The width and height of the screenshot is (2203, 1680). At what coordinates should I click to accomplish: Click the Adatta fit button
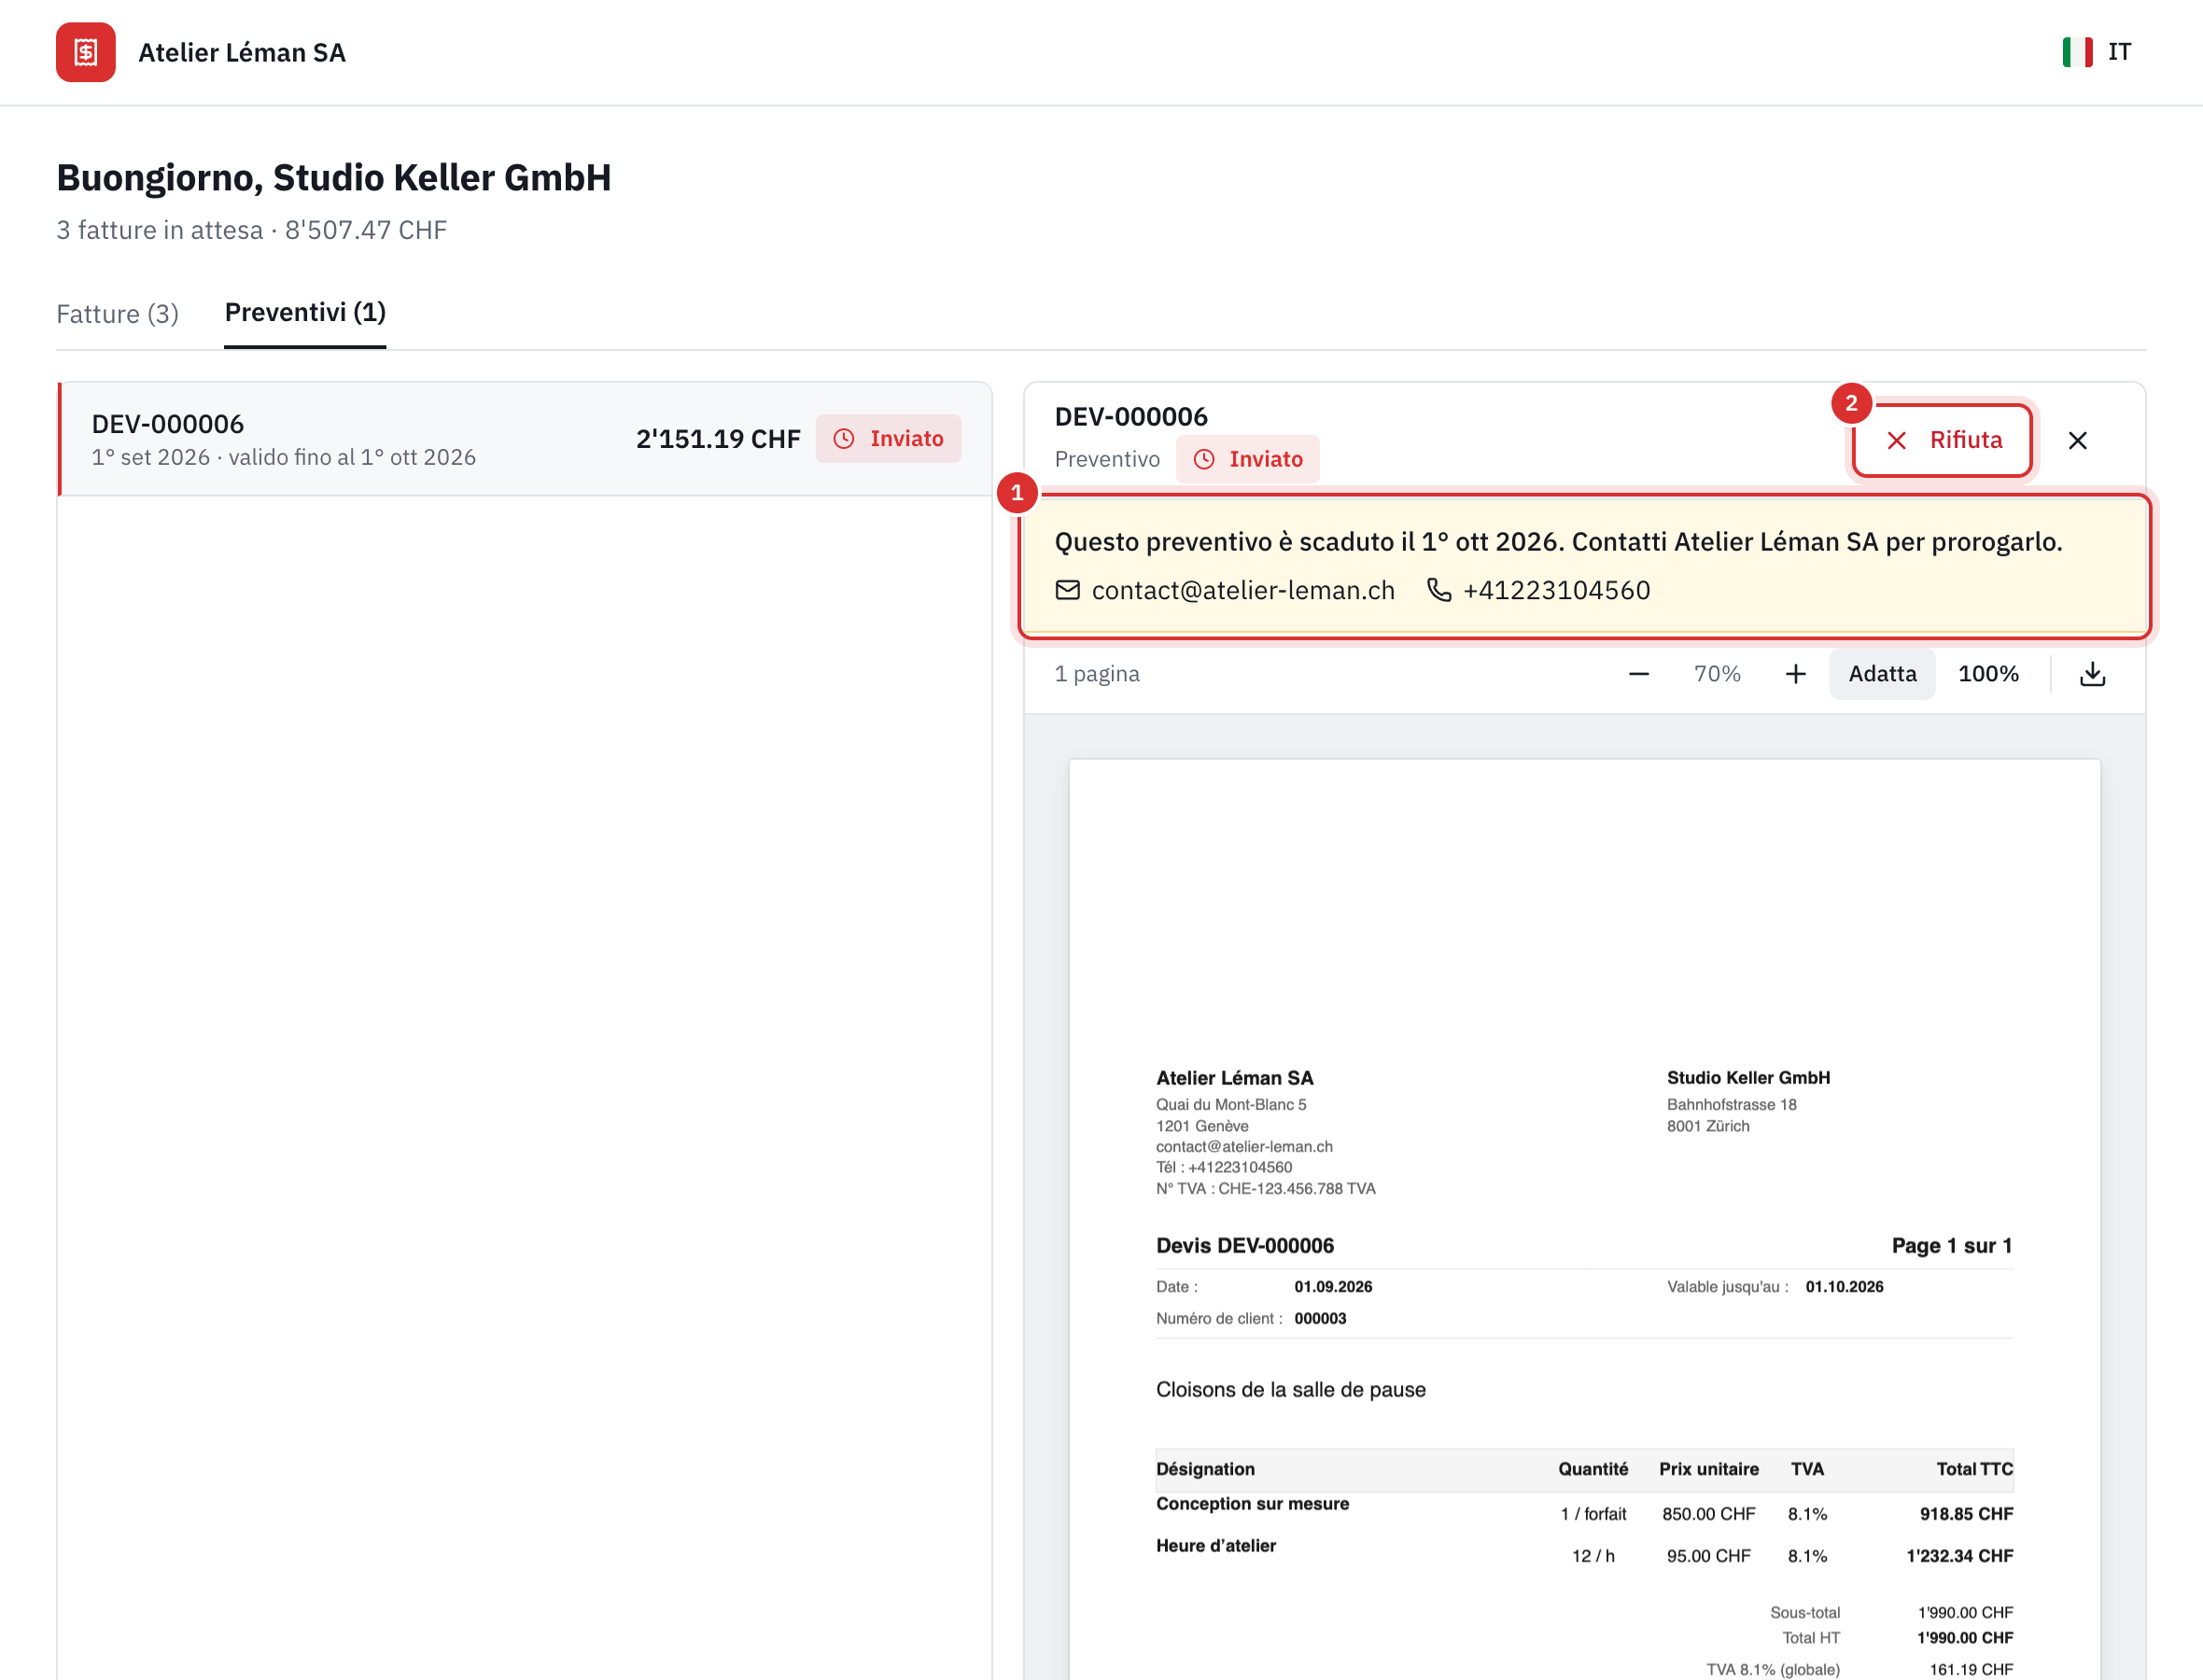click(1882, 674)
